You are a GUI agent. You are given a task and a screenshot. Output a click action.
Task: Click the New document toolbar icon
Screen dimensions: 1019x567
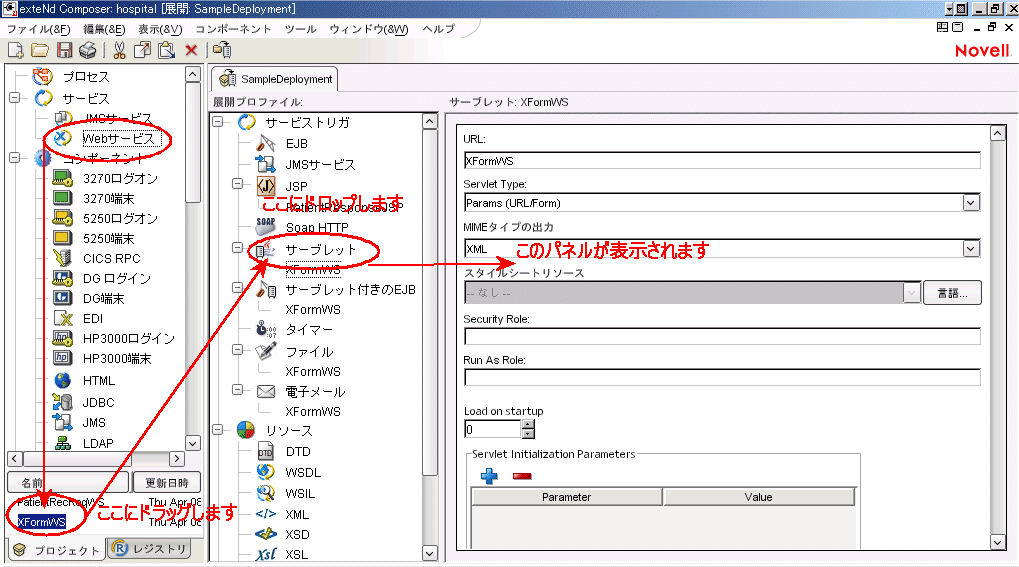16,50
